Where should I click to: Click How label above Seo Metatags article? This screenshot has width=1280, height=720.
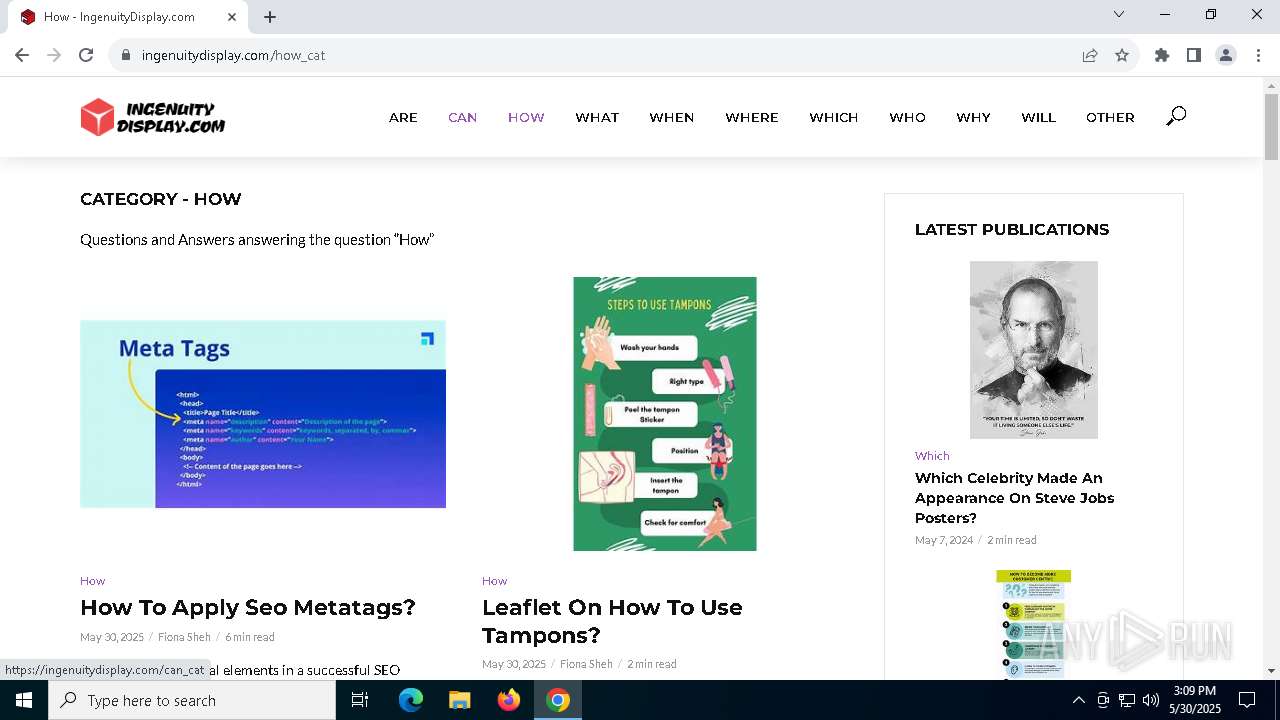pos(92,580)
